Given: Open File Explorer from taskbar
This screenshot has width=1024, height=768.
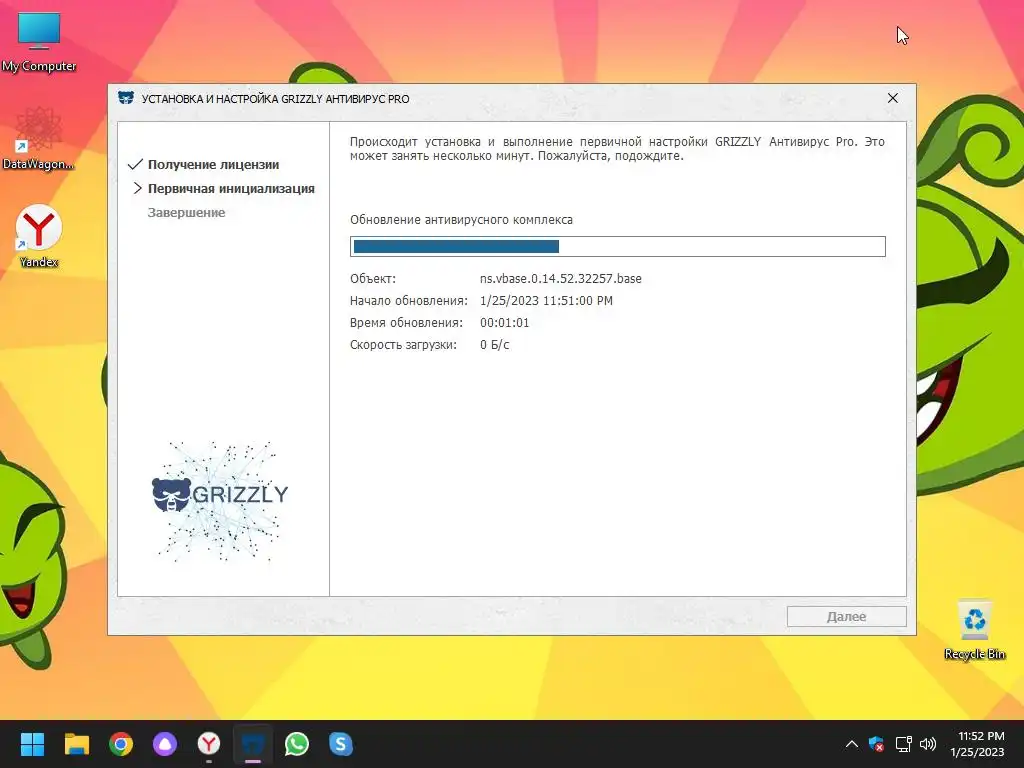Looking at the screenshot, I should click(76, 744).
